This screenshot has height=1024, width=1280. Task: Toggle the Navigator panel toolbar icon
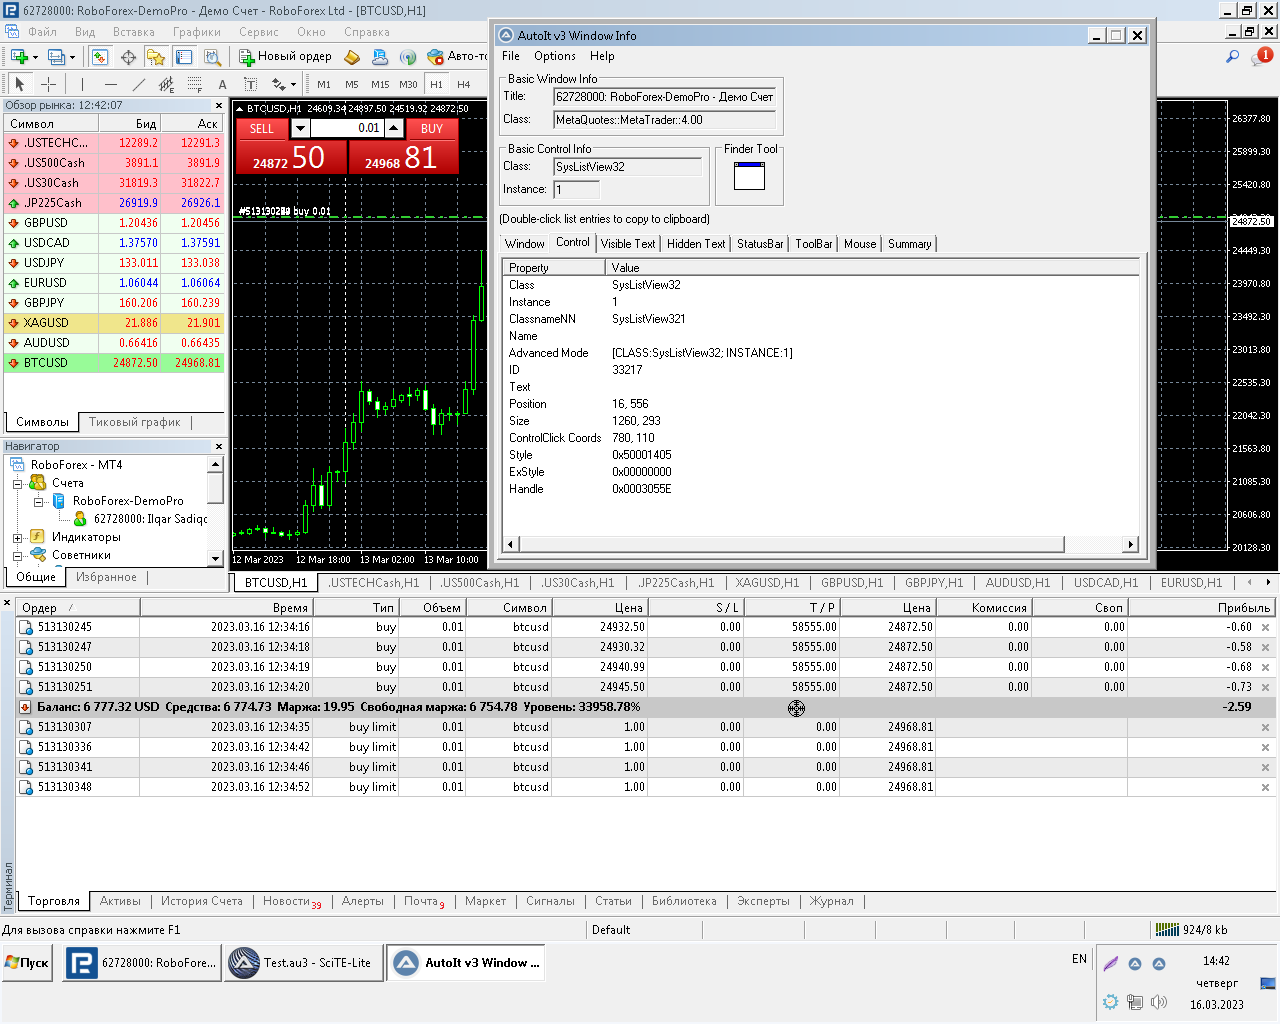coord(156,57)
